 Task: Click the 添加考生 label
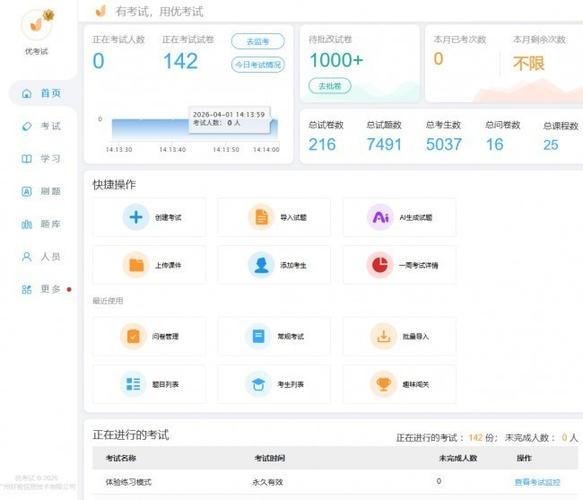293,265
